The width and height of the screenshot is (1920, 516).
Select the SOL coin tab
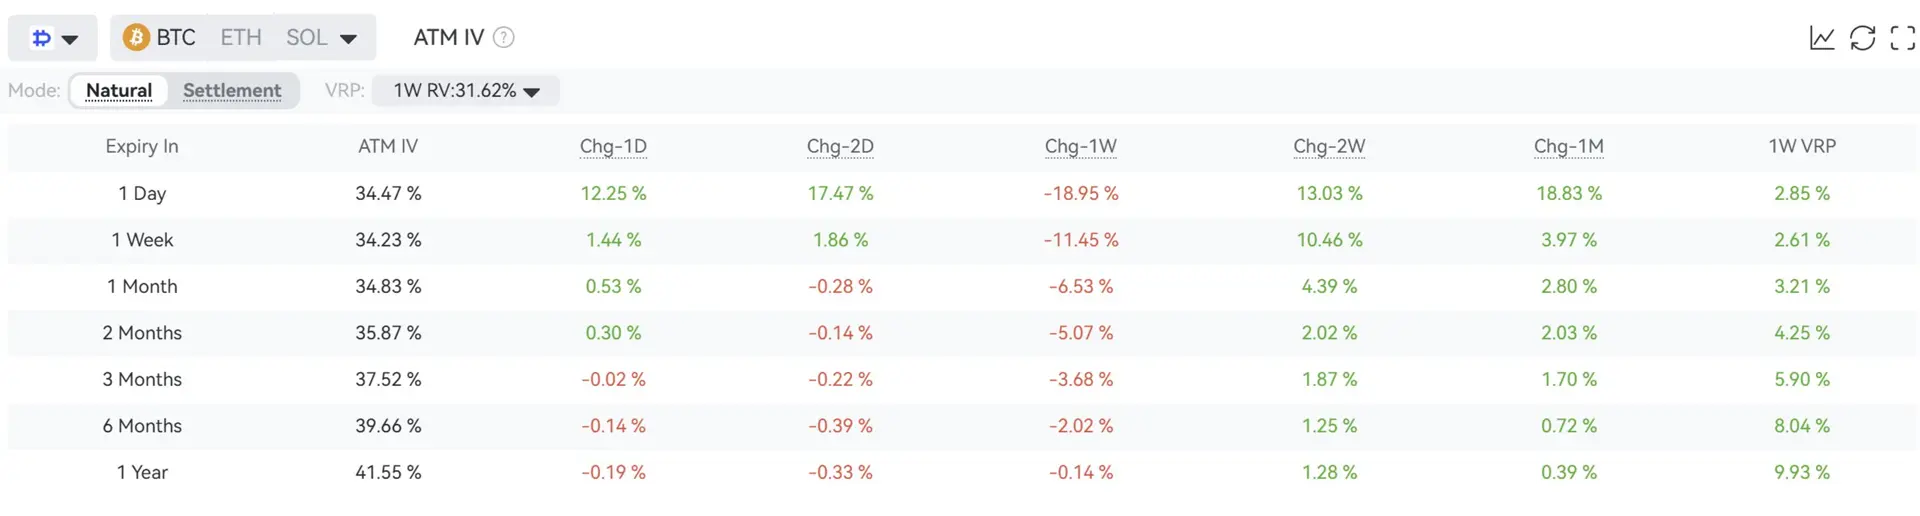pos(307,38)
